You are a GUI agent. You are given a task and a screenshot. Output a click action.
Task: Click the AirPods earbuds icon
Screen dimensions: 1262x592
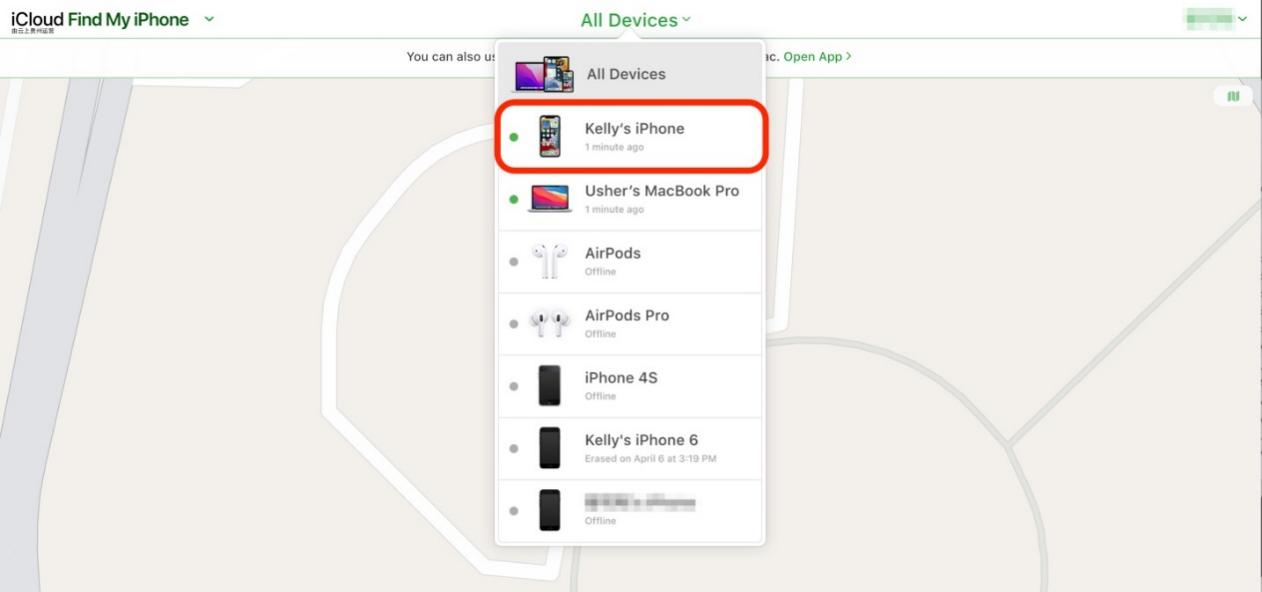(x=550, y=261)
